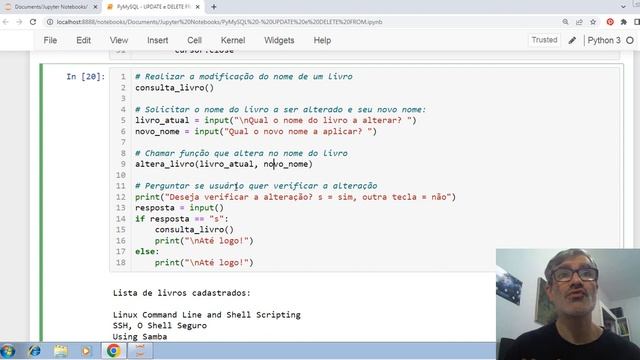Click output 'Using Samba'
Image resolution: width=640 pixels, height=360 pixels.
(x=140, y=337)
